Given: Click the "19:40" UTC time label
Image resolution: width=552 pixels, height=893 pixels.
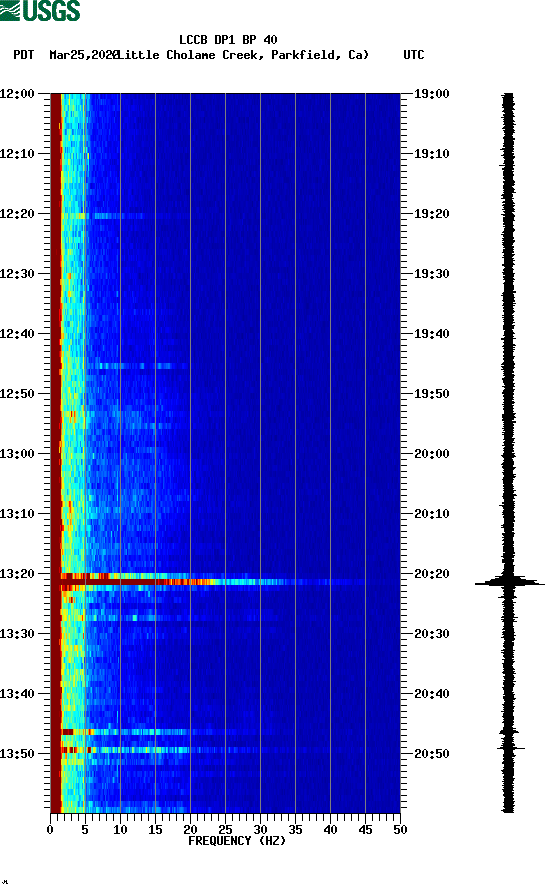Looking at the screenshot, I should point(431,334).
